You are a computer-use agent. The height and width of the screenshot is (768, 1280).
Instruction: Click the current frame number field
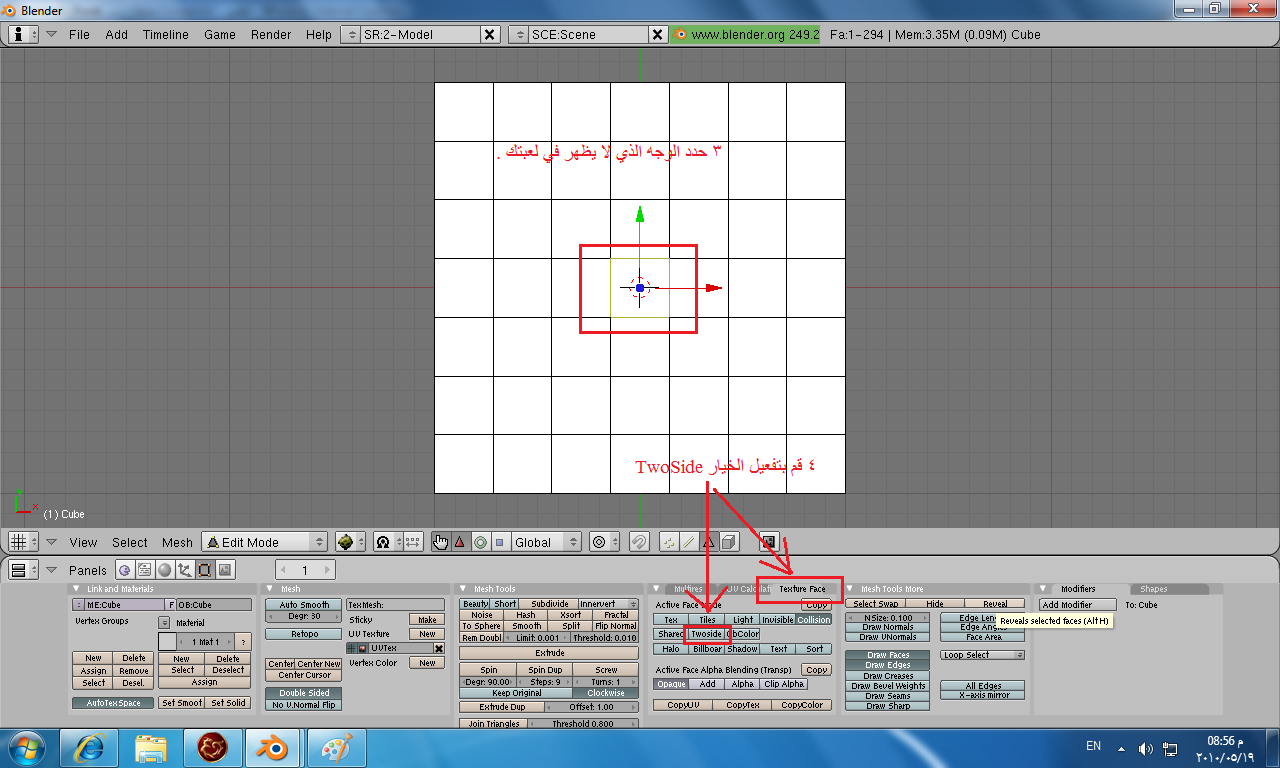click(x=305, y=570)
